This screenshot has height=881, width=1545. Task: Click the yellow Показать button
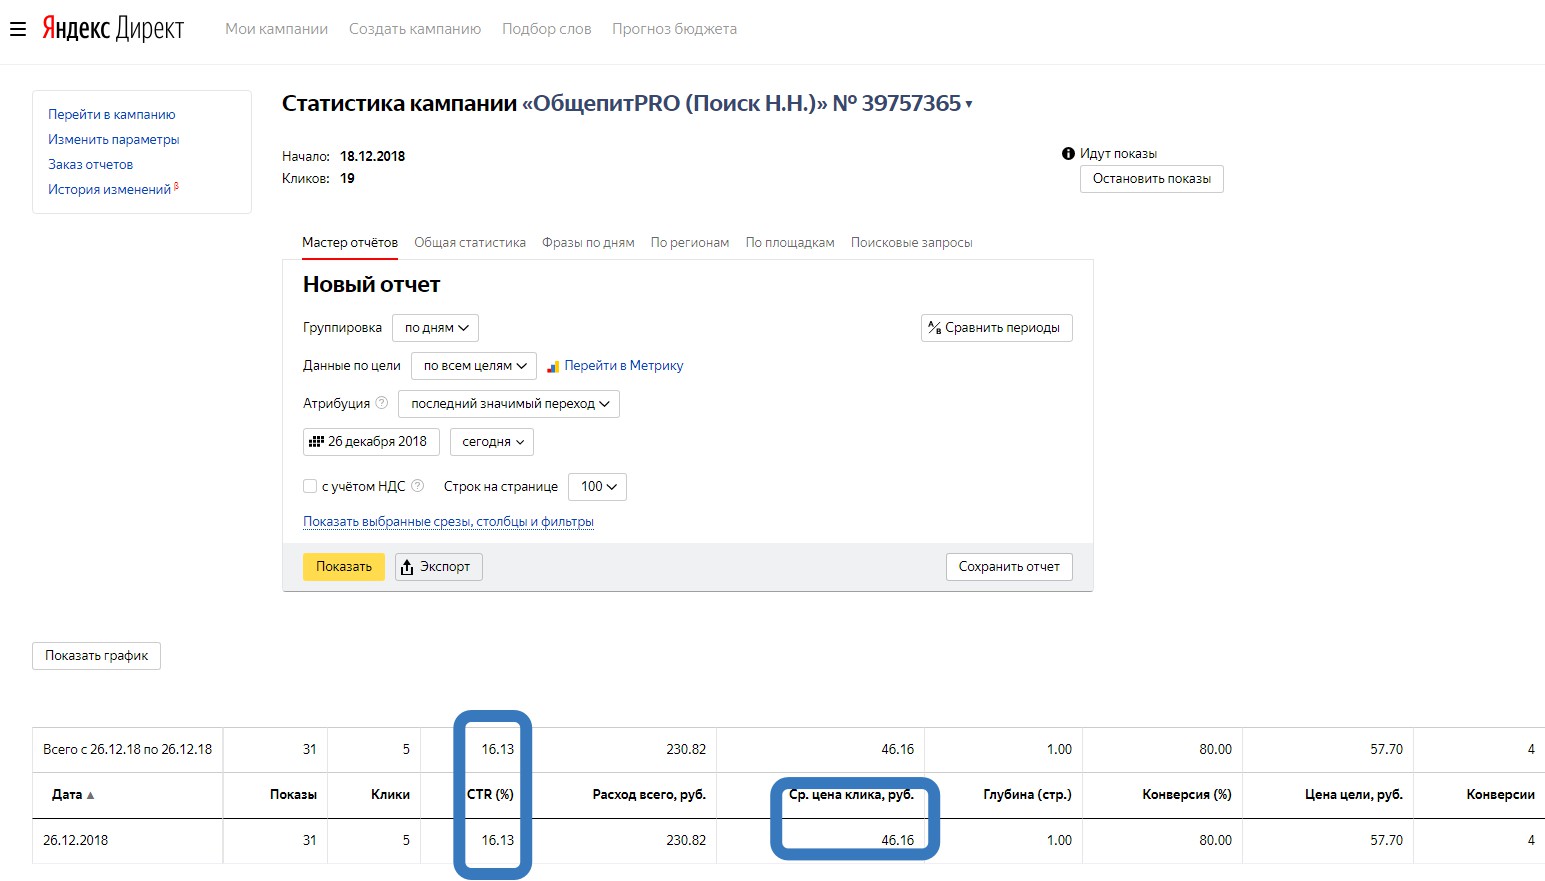[x=344, y=567]
